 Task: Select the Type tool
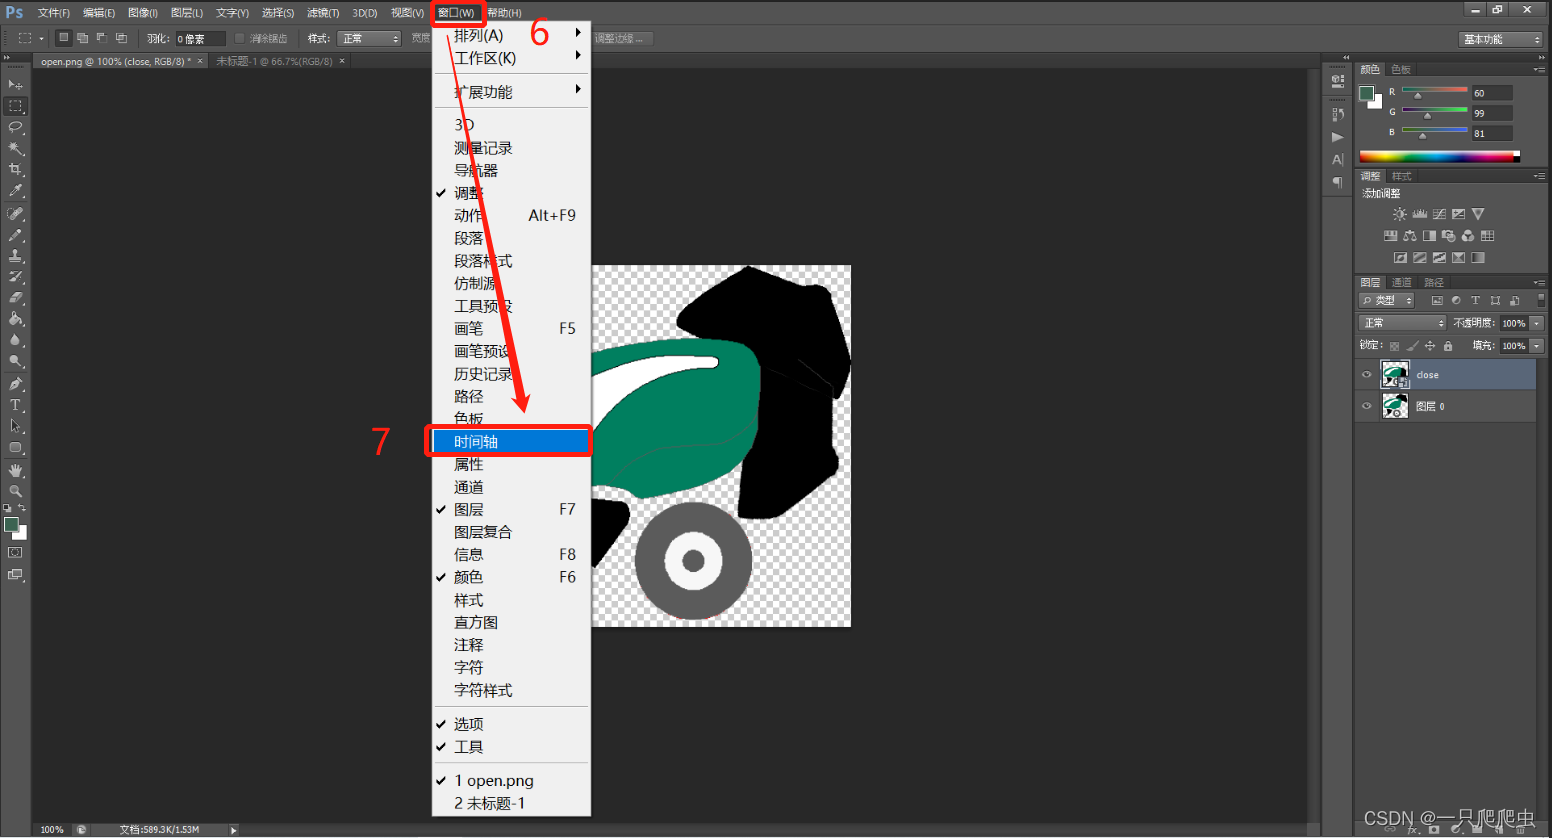(15, 405)
